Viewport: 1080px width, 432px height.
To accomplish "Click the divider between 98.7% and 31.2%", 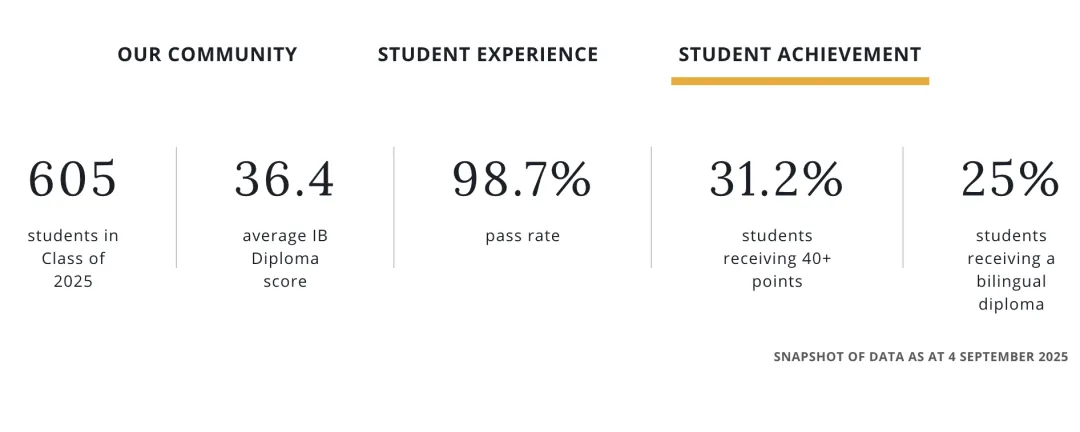I will [651, 207].
